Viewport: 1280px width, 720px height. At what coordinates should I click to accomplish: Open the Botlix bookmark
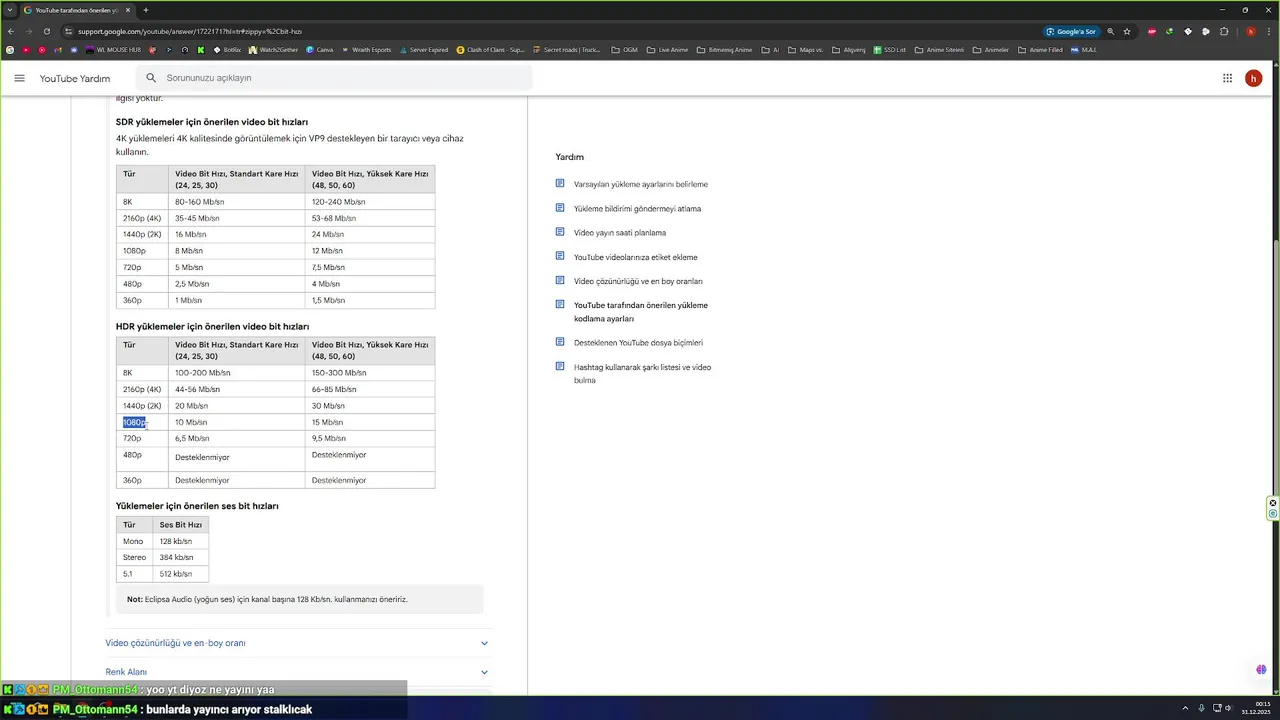(x=227, y=49)
